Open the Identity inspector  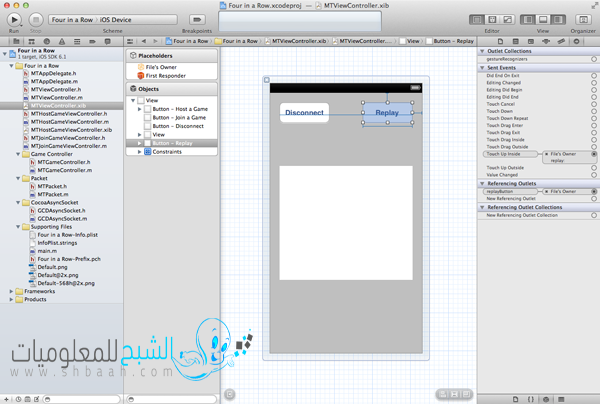point(531,41)
